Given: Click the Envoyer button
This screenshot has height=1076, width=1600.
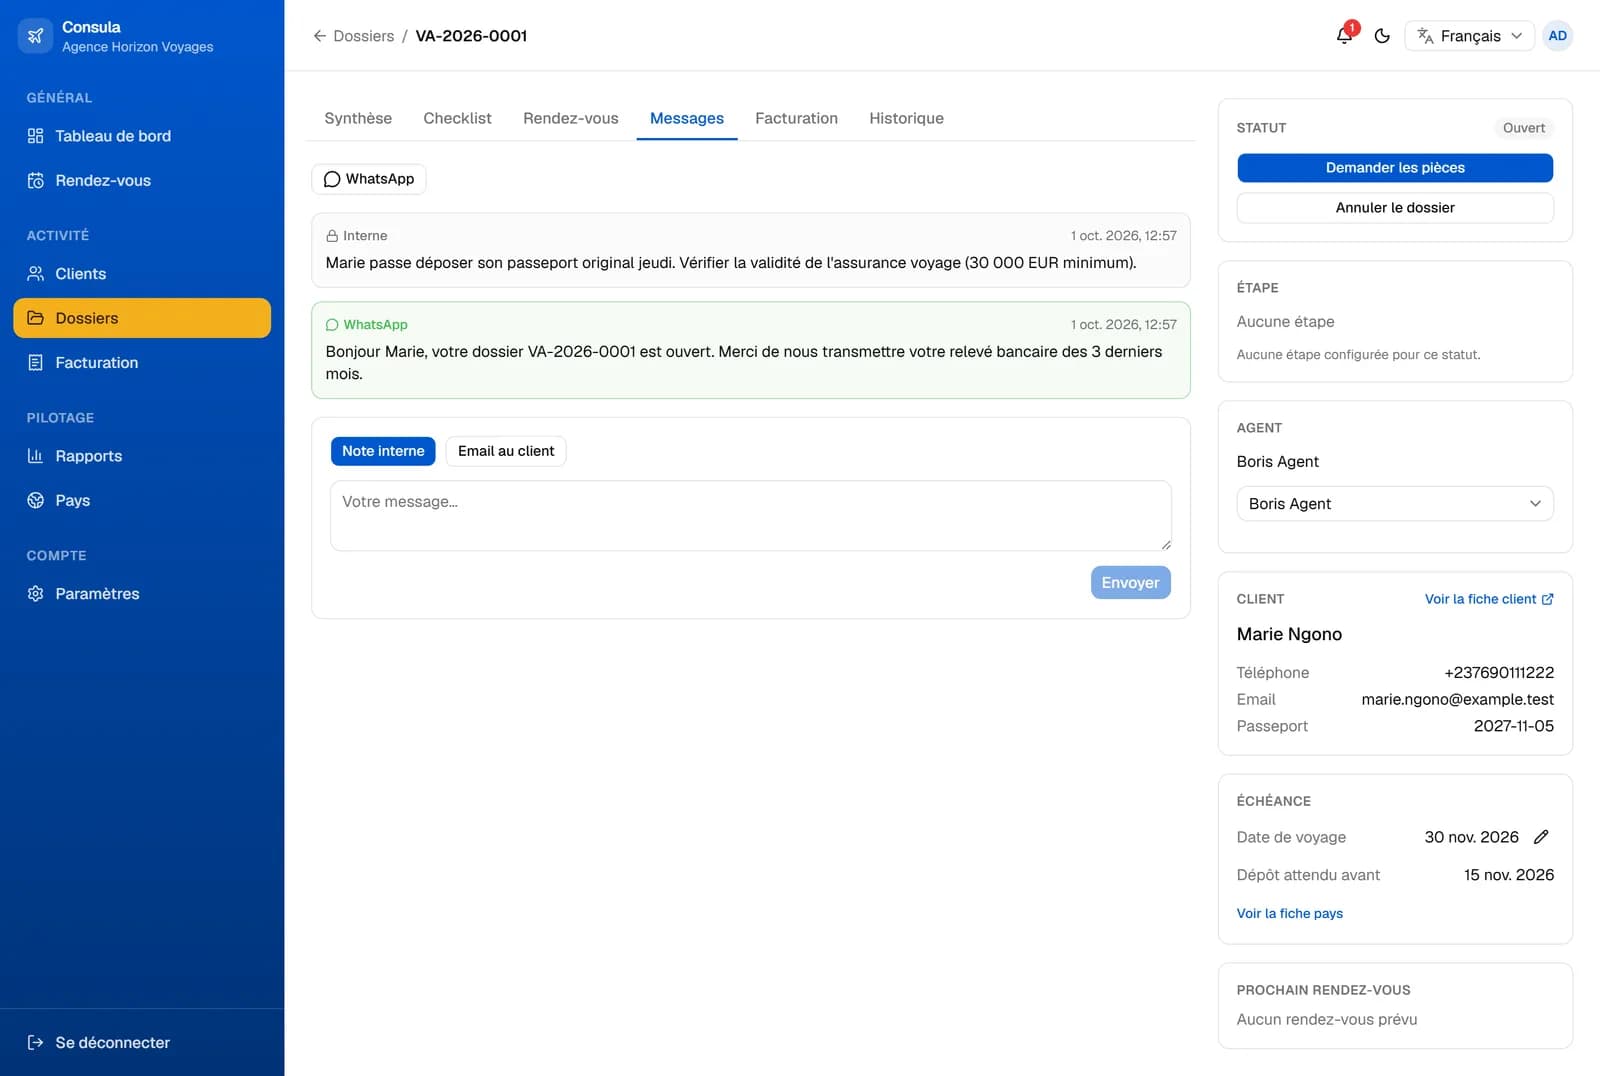Looking at the screenshot, I should [x=1130, y=583].
